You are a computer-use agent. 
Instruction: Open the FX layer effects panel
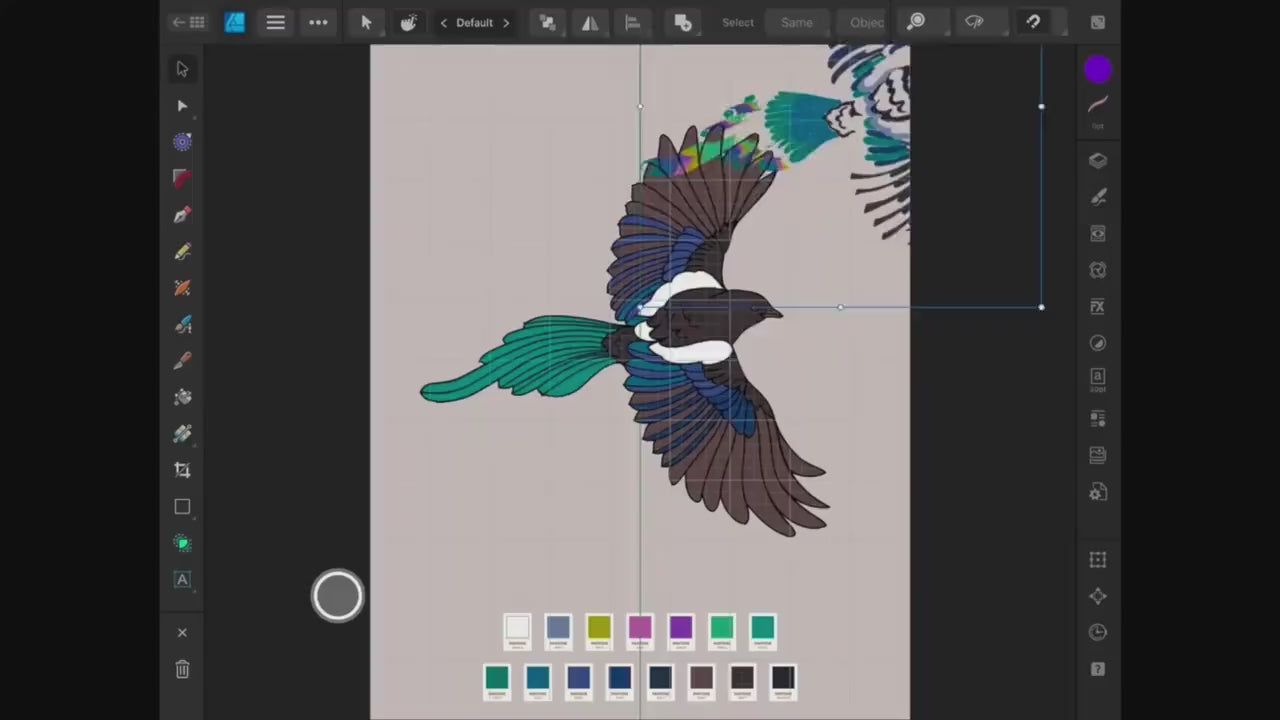click(x=1097, y=307)
